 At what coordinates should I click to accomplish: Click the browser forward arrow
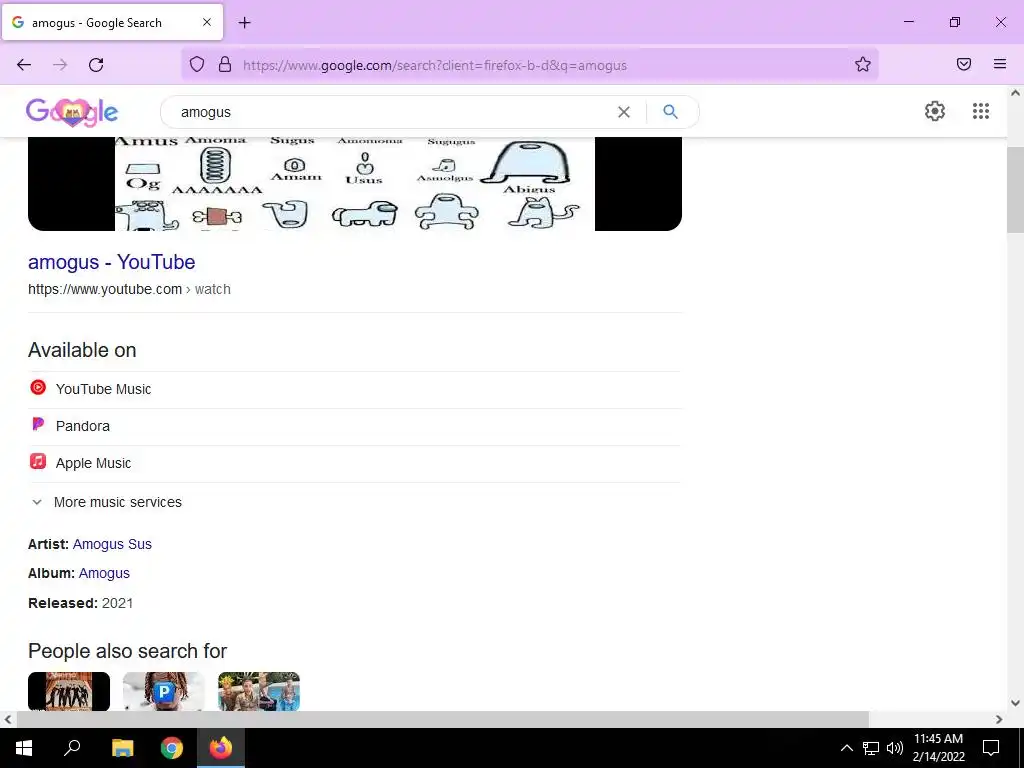(60, 65)
